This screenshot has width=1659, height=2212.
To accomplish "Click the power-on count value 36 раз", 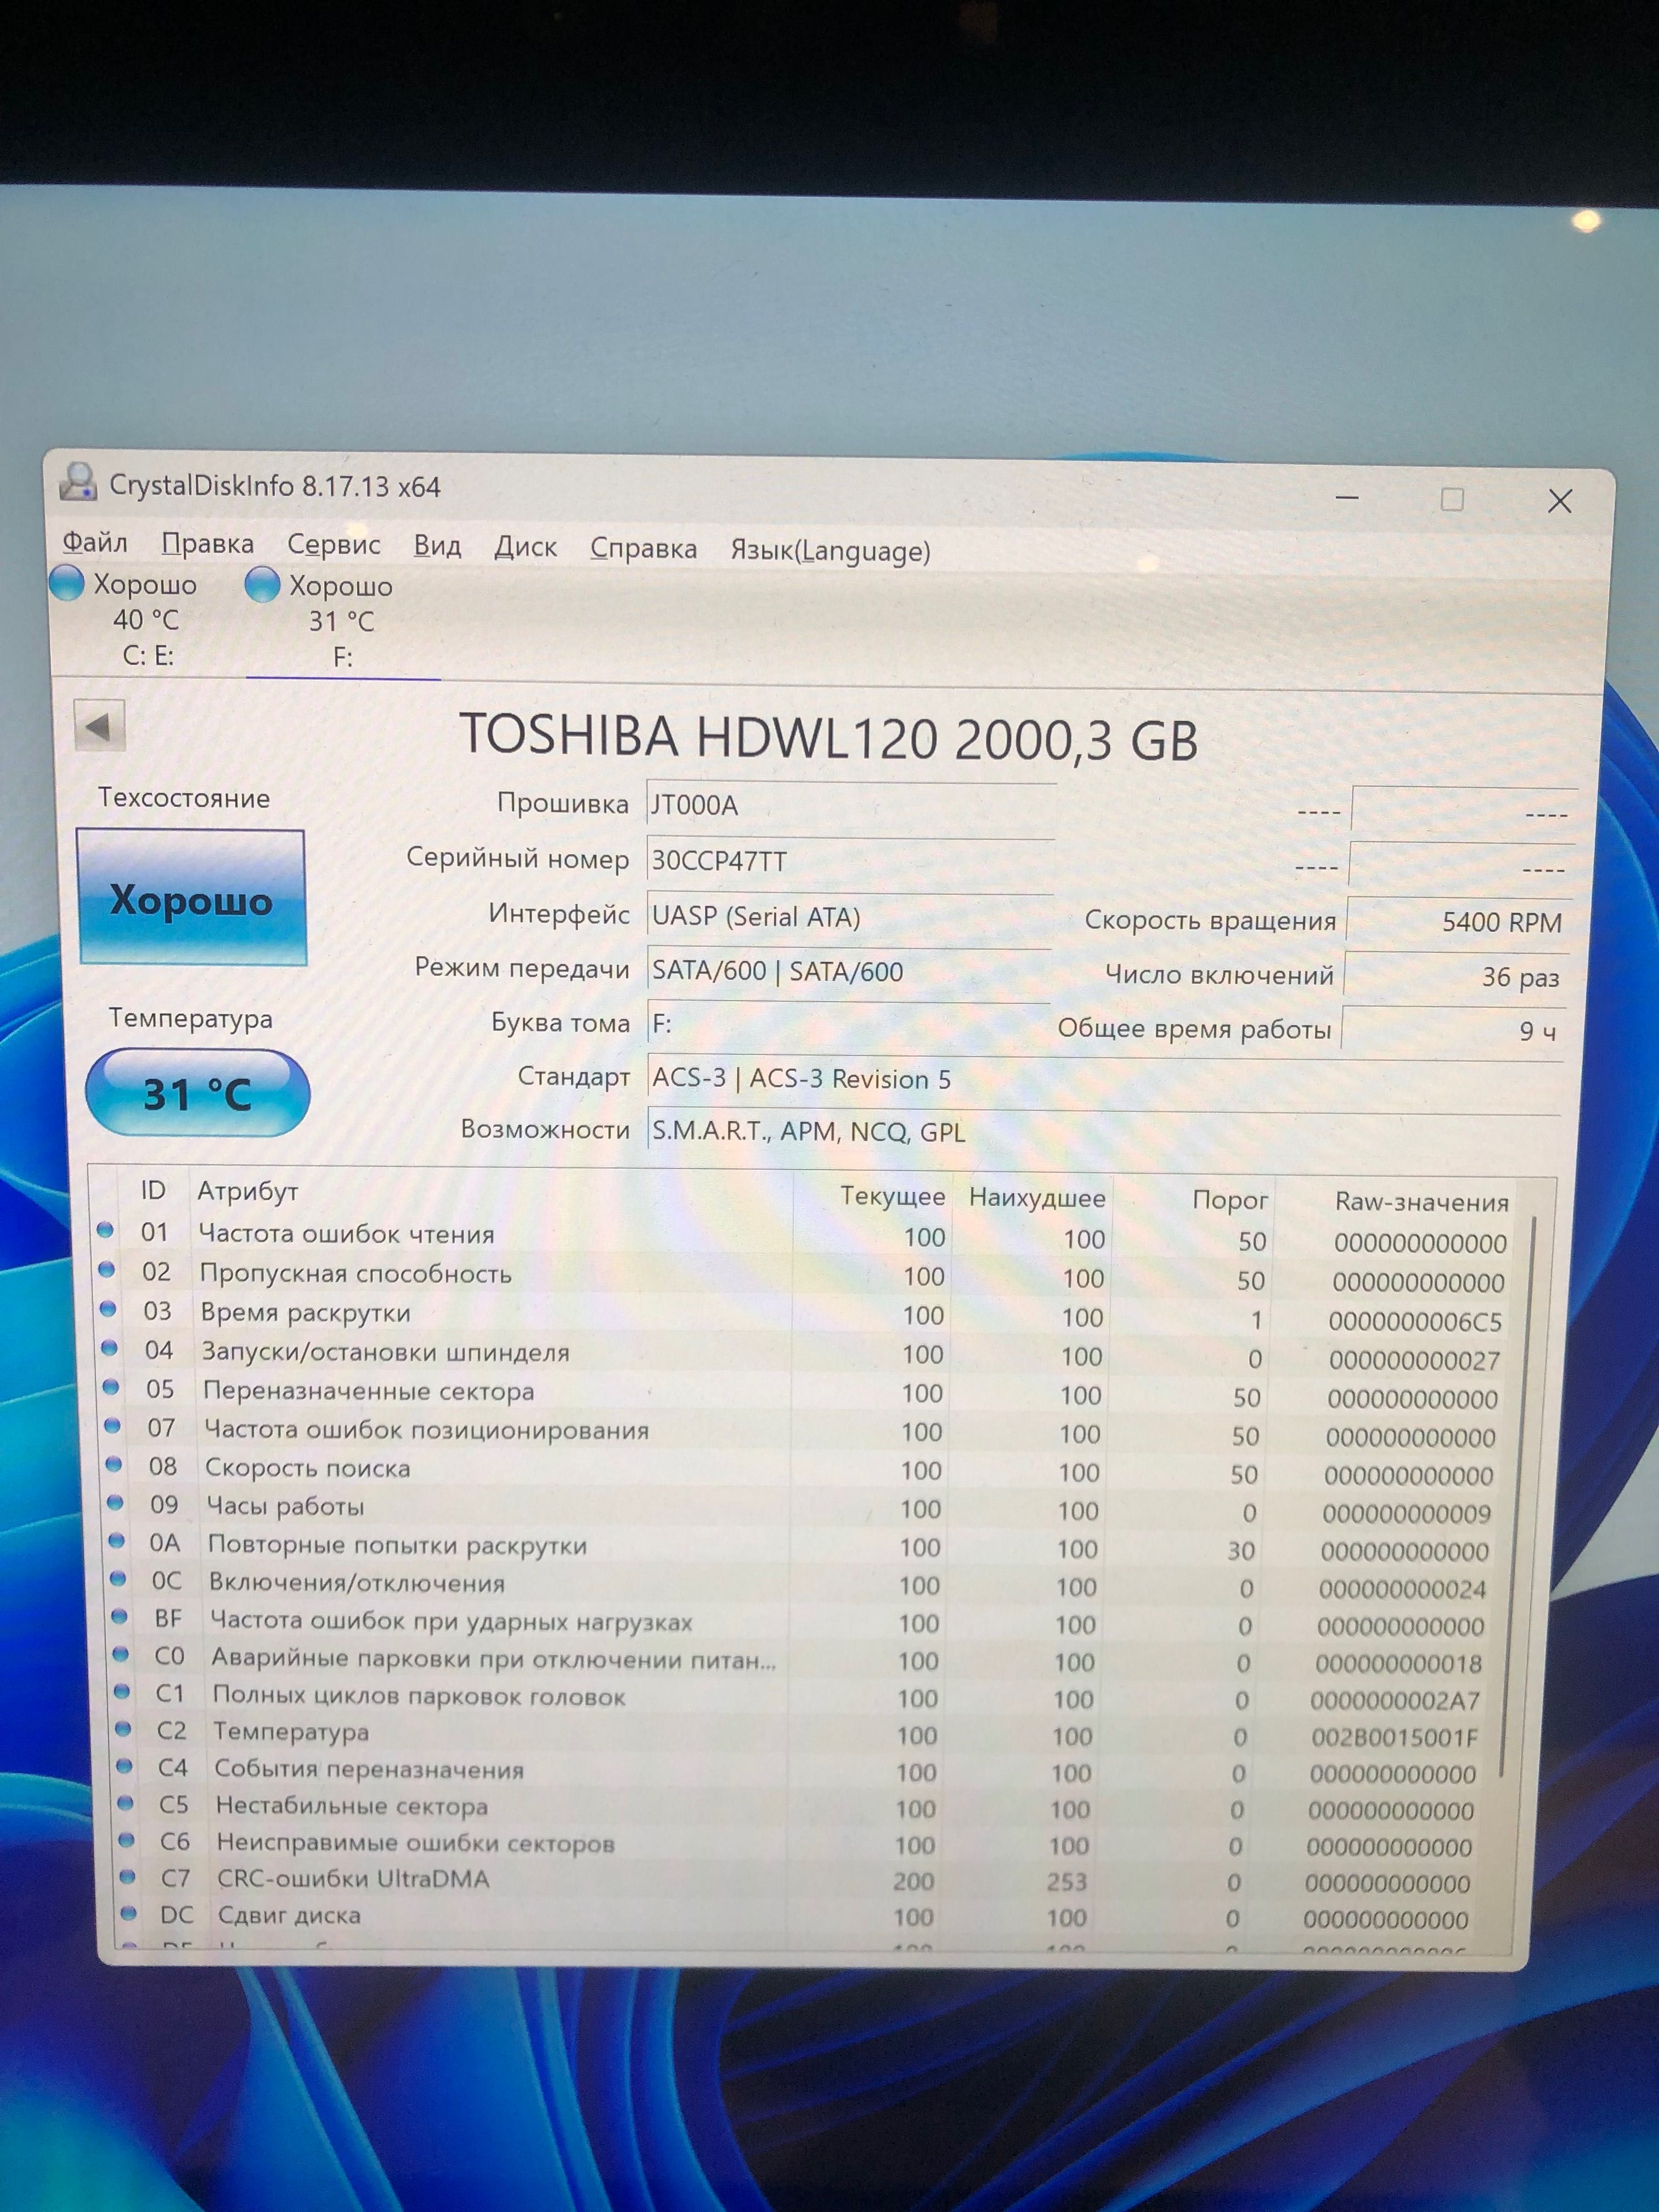I will pyautogui.click(x=1457, y=976).
